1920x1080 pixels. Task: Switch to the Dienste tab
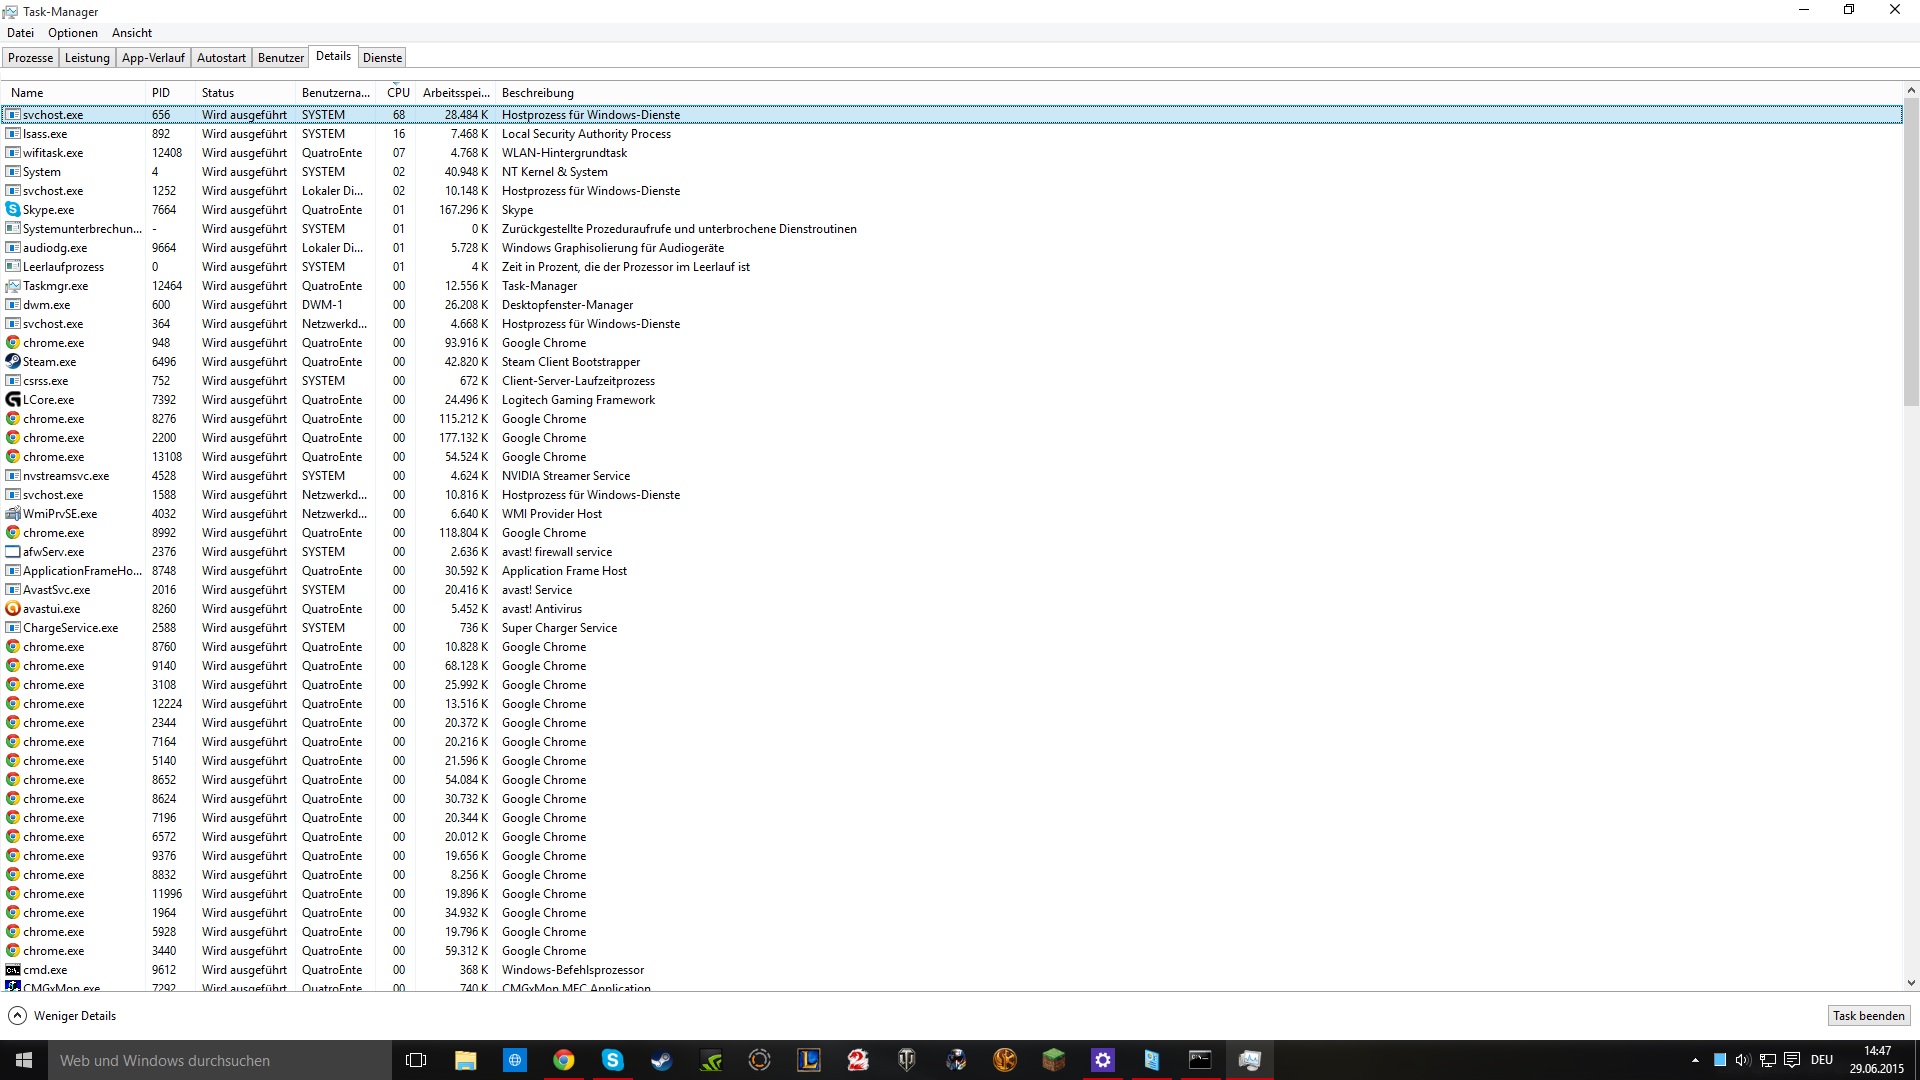click(x=382, y=58)
